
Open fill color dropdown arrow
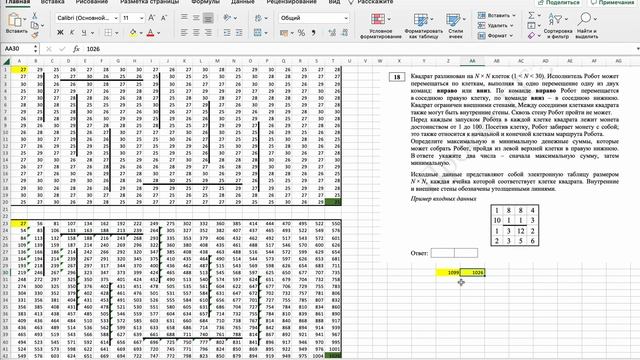click(141, 33)
